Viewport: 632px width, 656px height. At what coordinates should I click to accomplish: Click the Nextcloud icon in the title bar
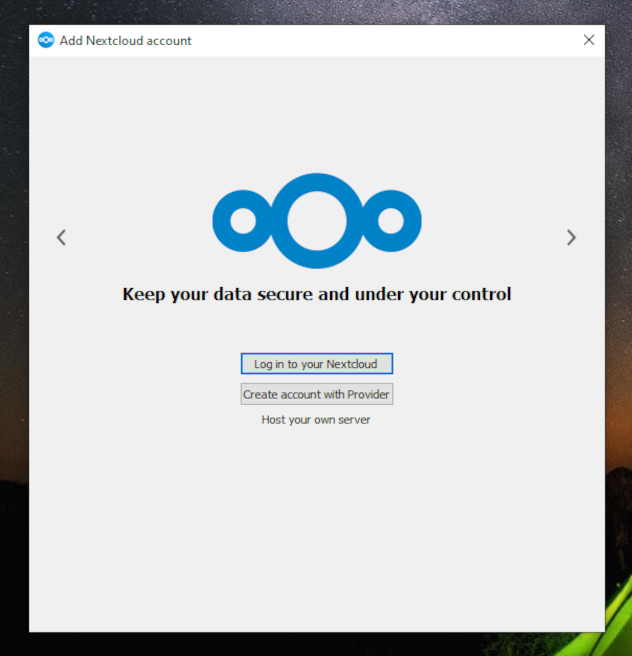46,40
